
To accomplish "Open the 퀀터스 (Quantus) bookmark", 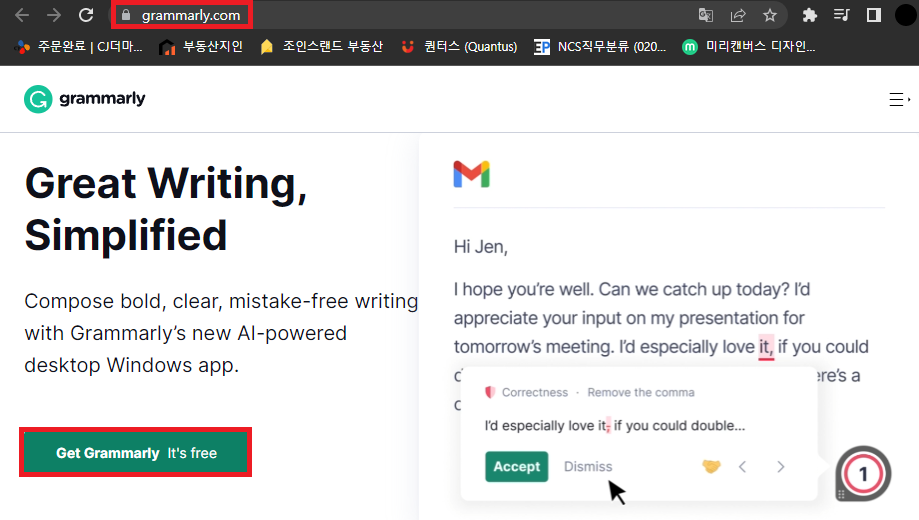I will (x=459, y=47).
